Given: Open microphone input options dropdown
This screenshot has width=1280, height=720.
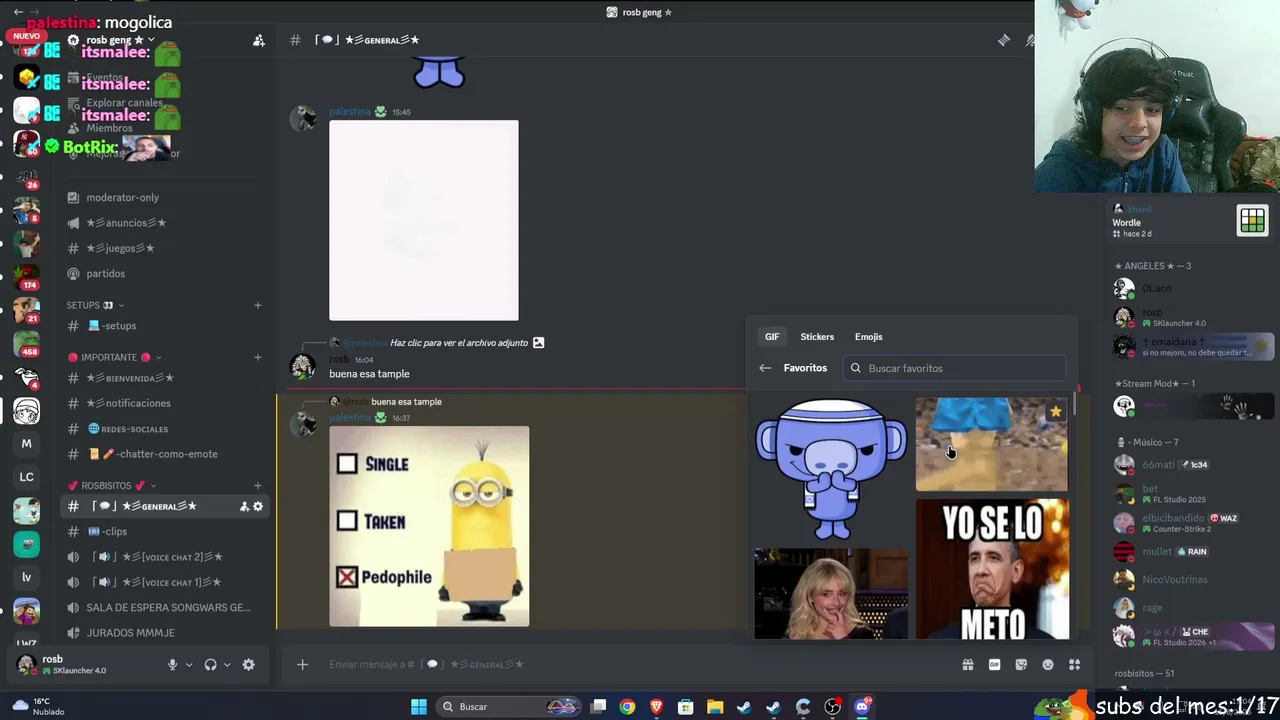Looking at the screenshot, I should click(188, 665).
